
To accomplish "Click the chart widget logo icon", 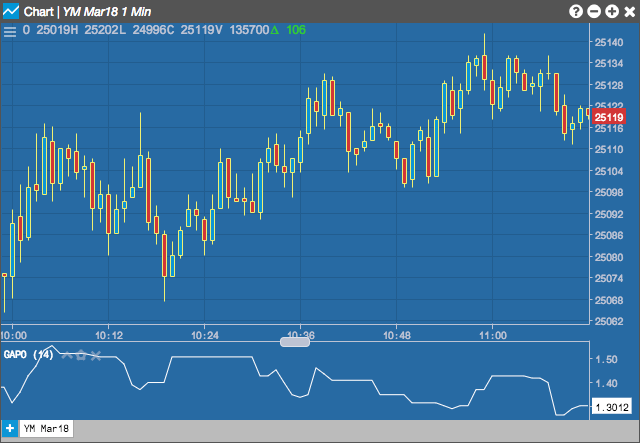I will tap(10, 11).
